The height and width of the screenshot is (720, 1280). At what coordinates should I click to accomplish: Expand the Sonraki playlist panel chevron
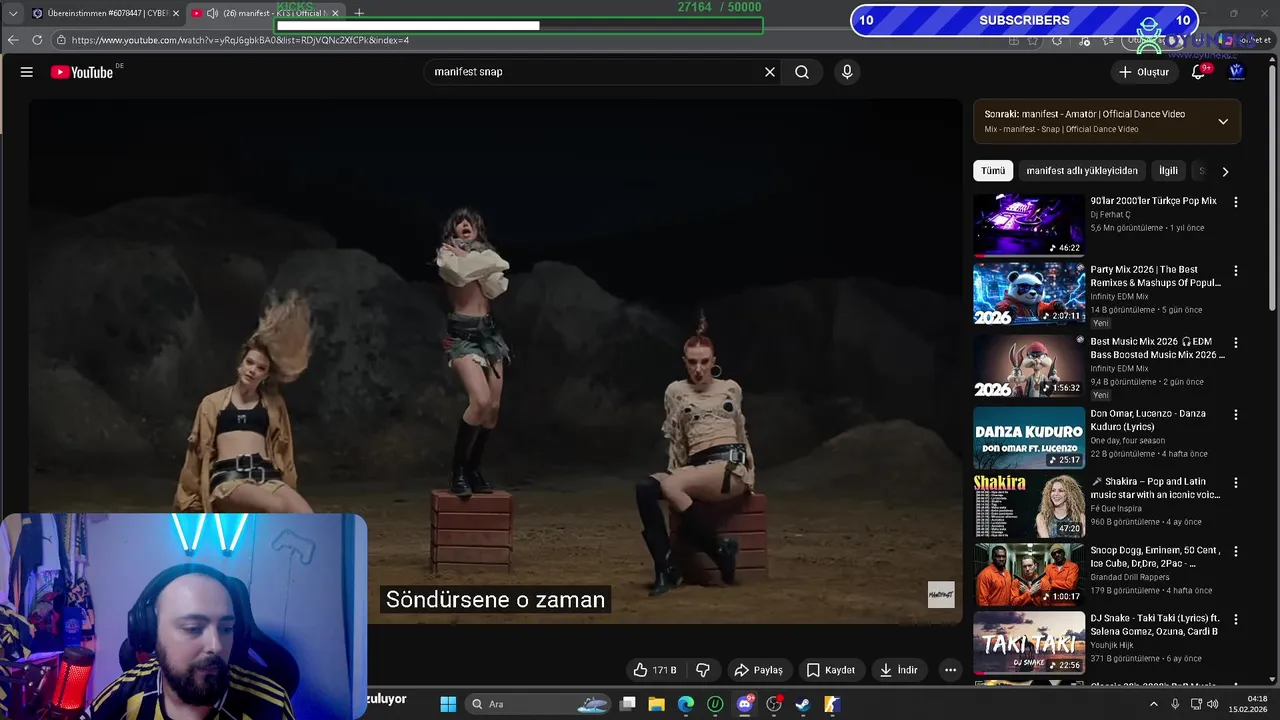tap(1222, 121)
